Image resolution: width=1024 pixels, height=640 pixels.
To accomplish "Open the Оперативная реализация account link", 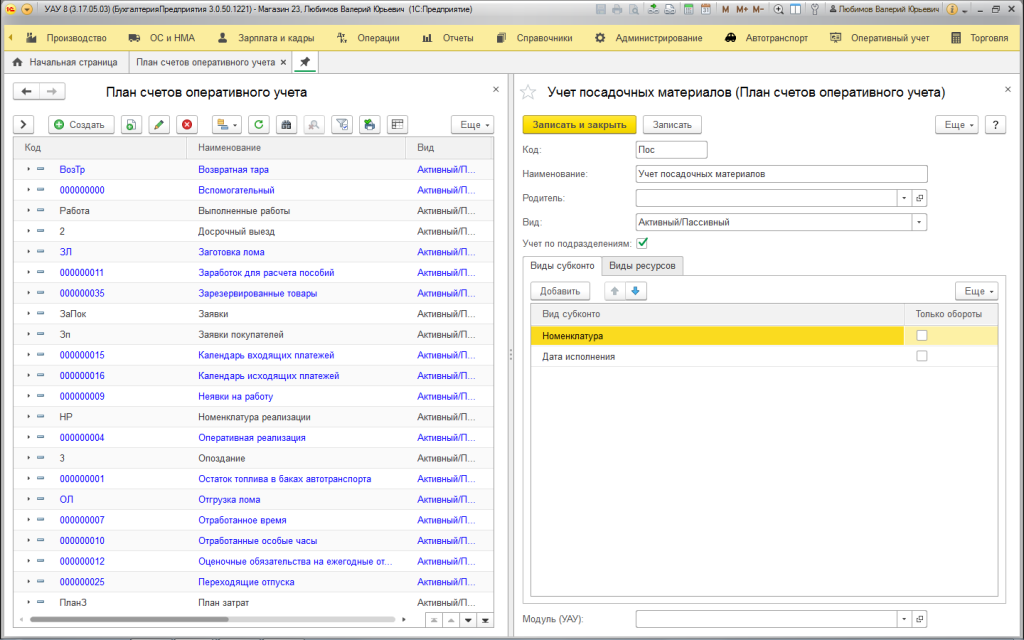I will pos(251,438).
